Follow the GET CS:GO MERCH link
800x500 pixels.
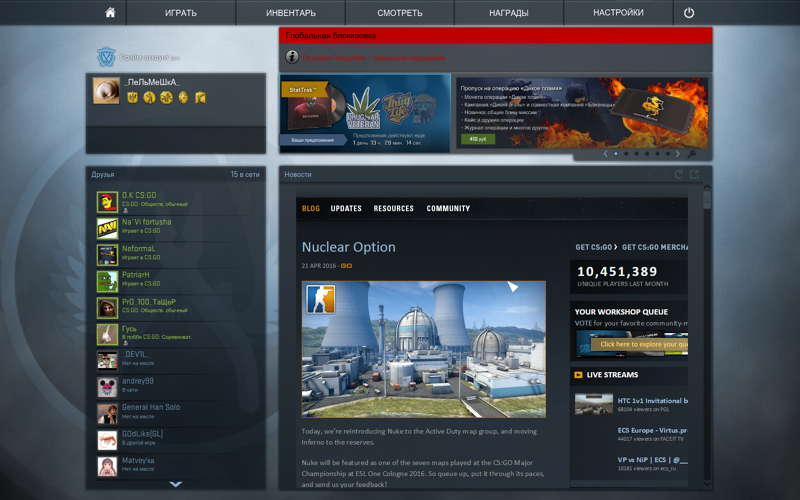[x=655, y=247]
